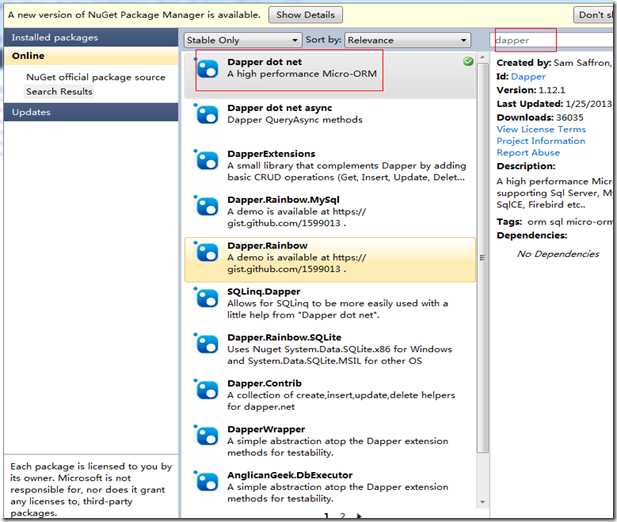The width and height of the screenshot is (617, 522).
Task: Select the SQLinq.Dapper package title
Action: click(x=264, y=291)
